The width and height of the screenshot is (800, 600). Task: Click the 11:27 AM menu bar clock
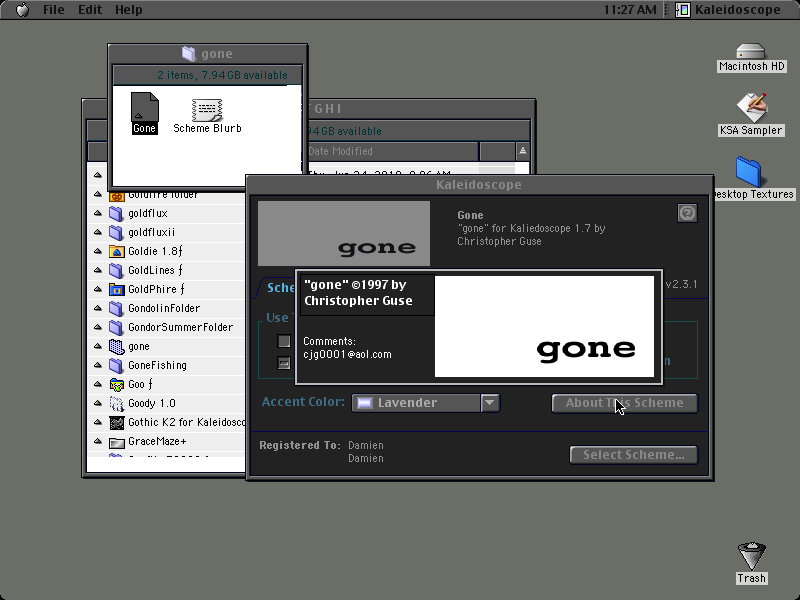[630, 10]
